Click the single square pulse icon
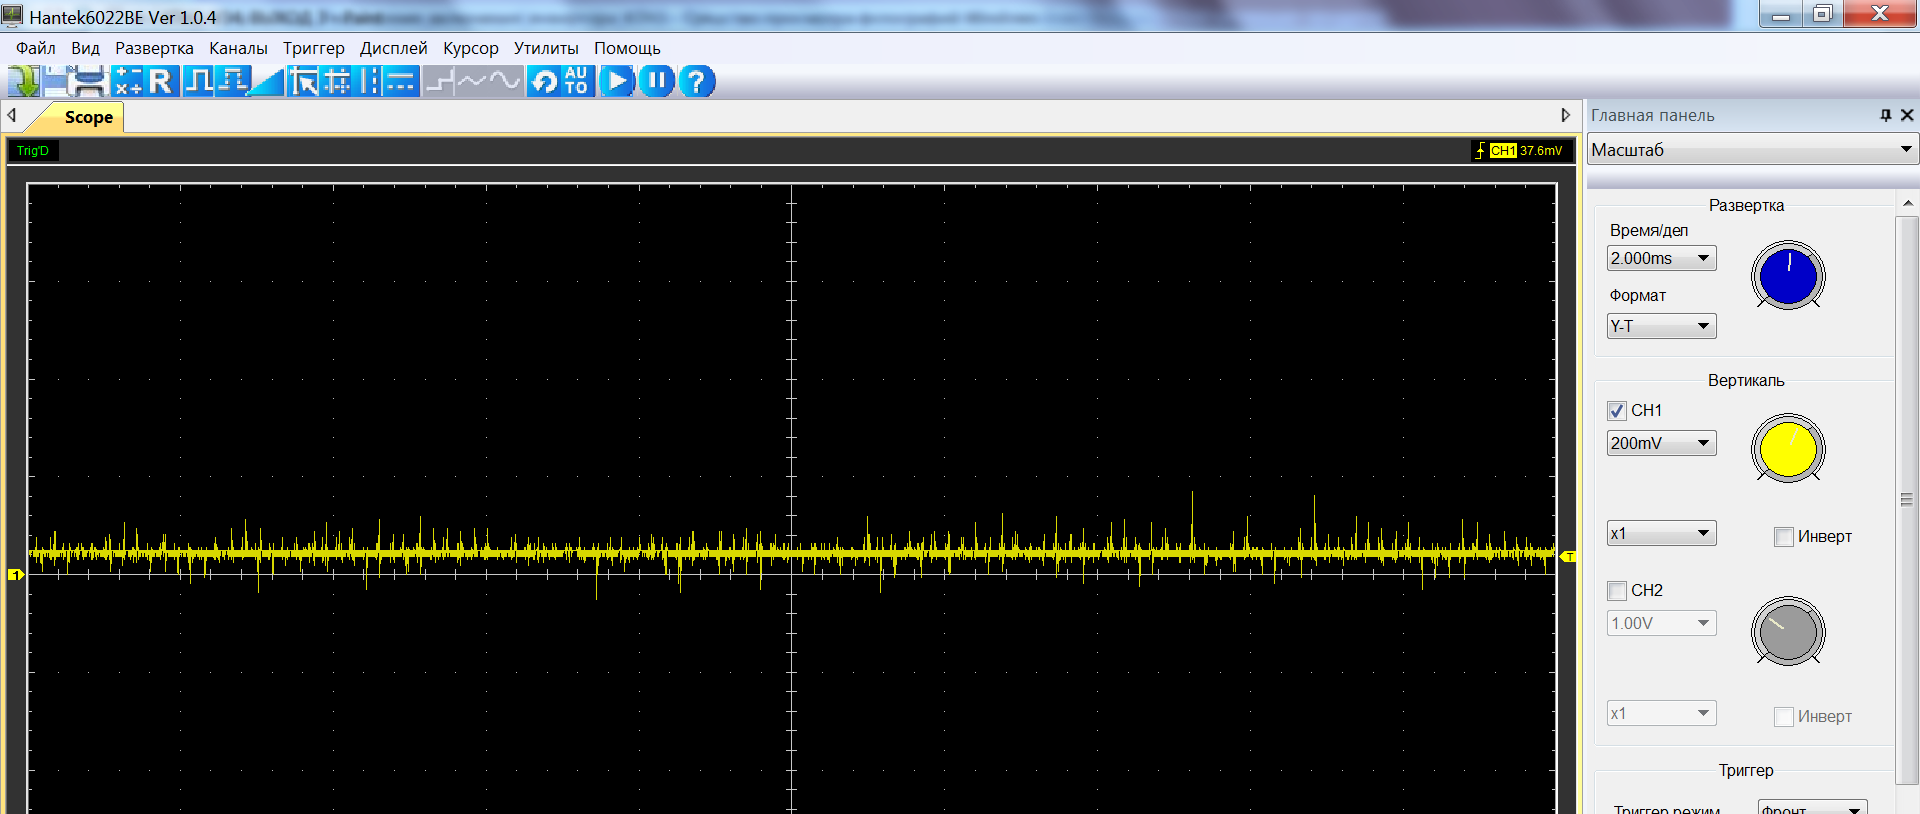Viewport: 1920px width, 814px height. click(198, 81)
